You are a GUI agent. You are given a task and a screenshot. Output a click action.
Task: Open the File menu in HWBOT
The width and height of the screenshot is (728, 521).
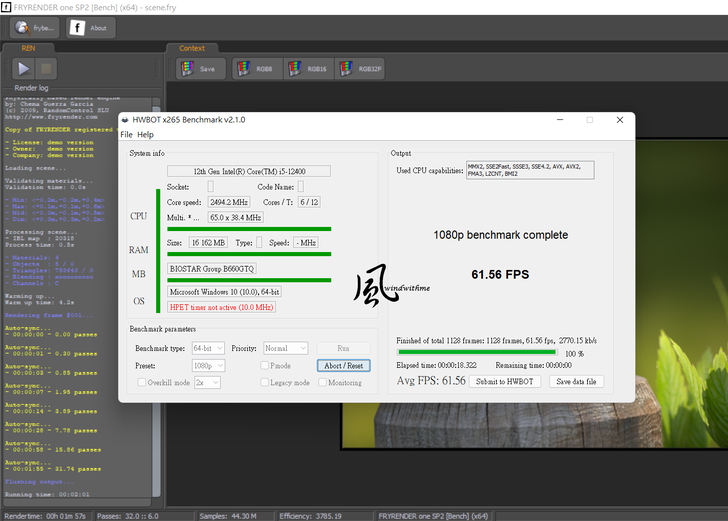click(x=126, y=135)
